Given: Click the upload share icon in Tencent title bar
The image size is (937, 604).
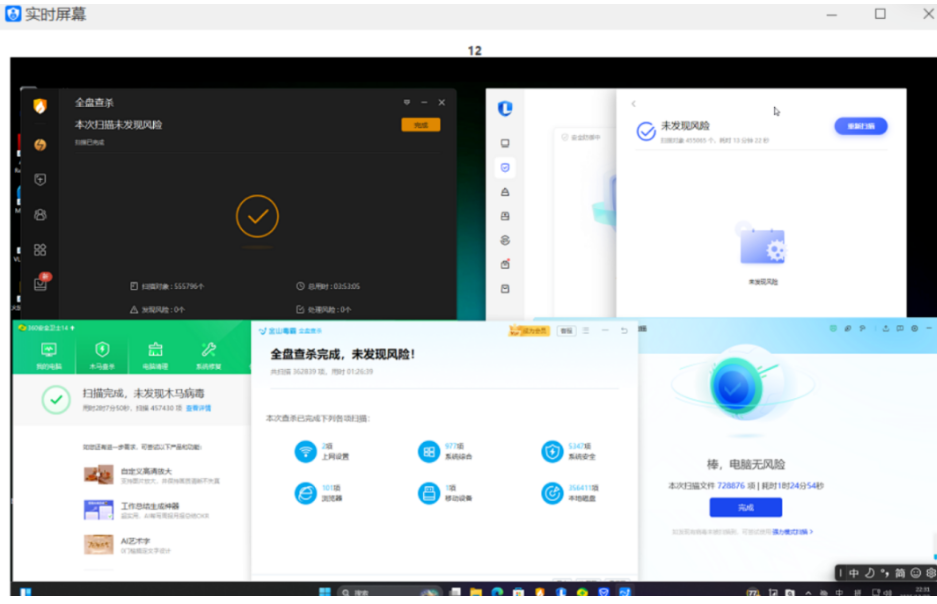Looking at the screenshot, I should pyautogui.click(x=886, y=329).
